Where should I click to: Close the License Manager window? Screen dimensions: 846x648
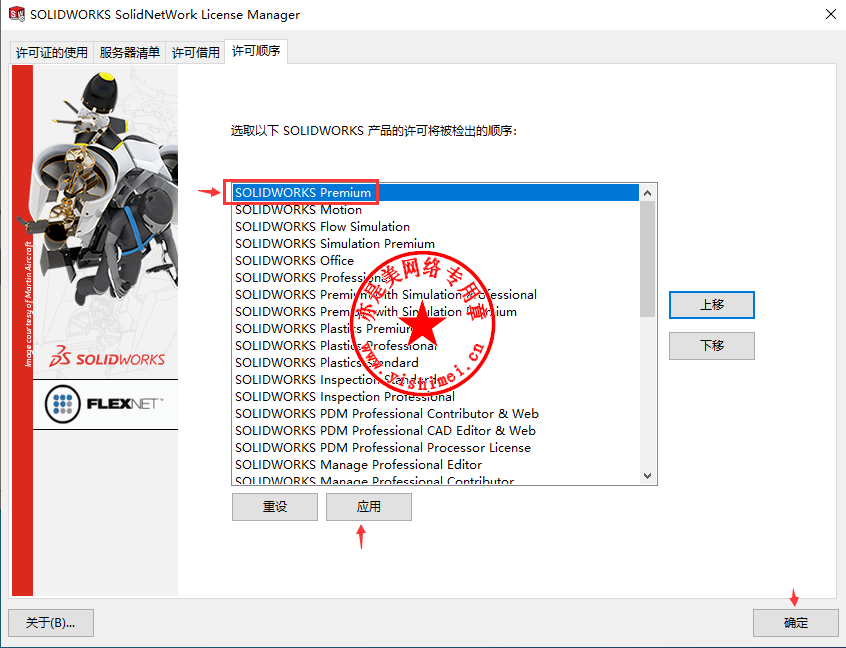(x=831, y=15)
